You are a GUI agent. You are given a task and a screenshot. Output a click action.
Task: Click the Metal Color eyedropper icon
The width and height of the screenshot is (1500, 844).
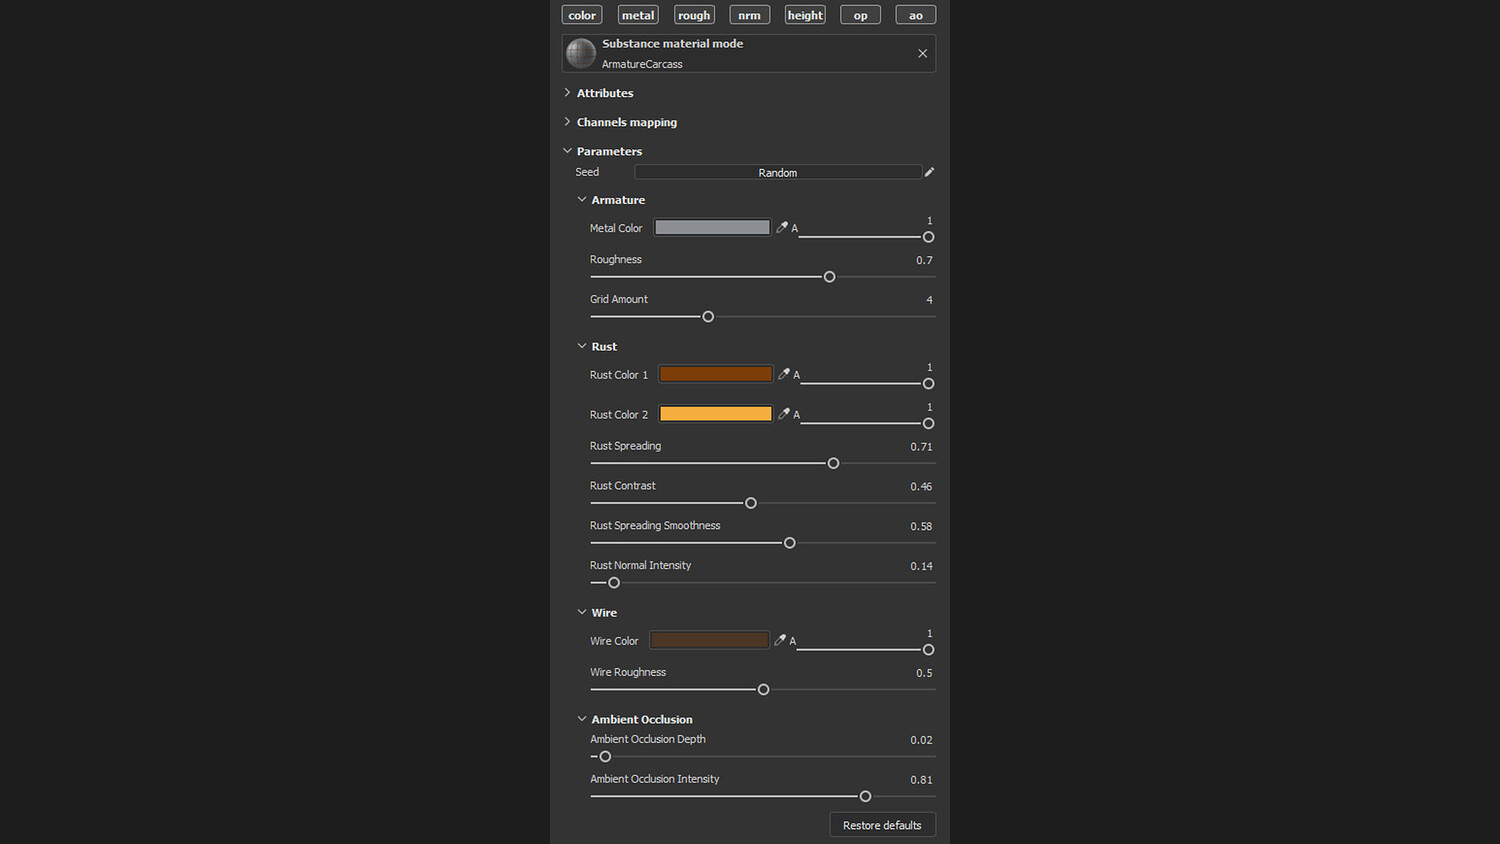(x=782, y=228)
